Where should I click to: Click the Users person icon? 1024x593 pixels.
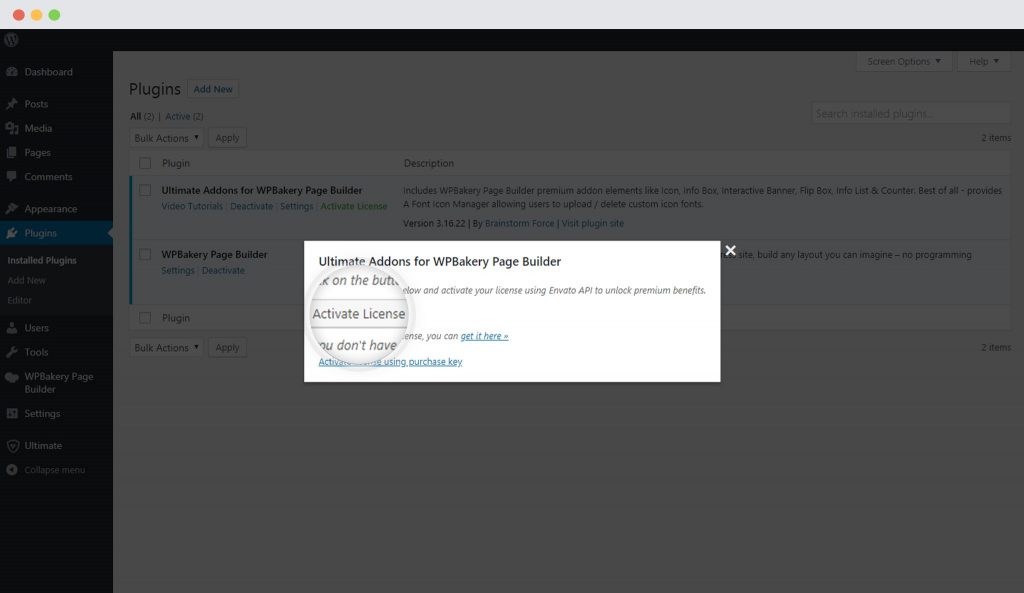click(12, 328)
